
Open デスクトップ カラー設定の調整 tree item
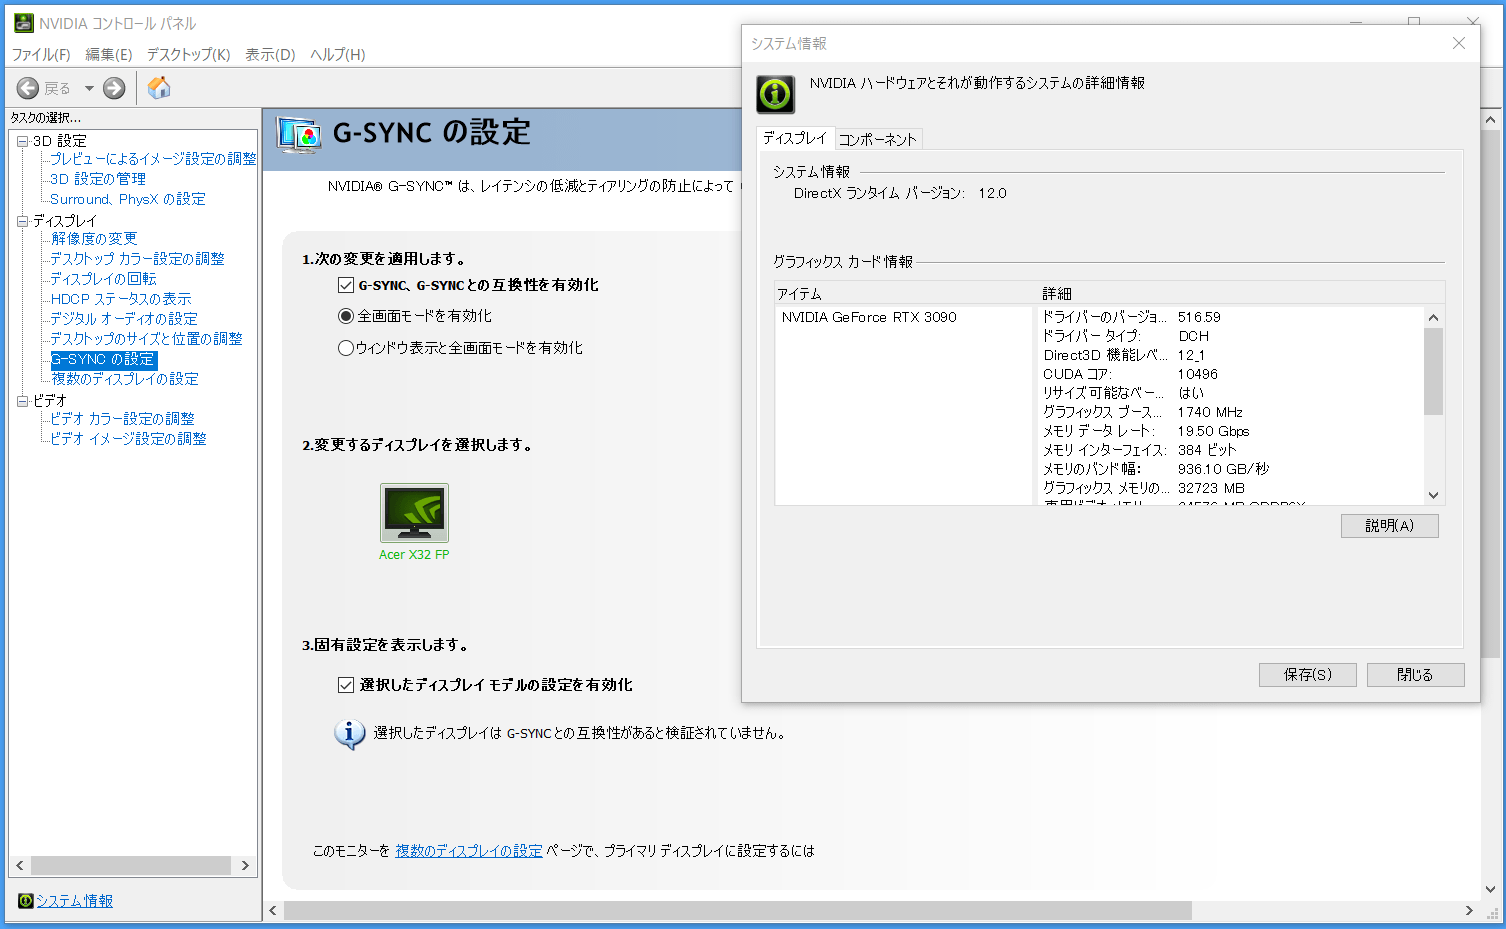[x=137, y=259]
